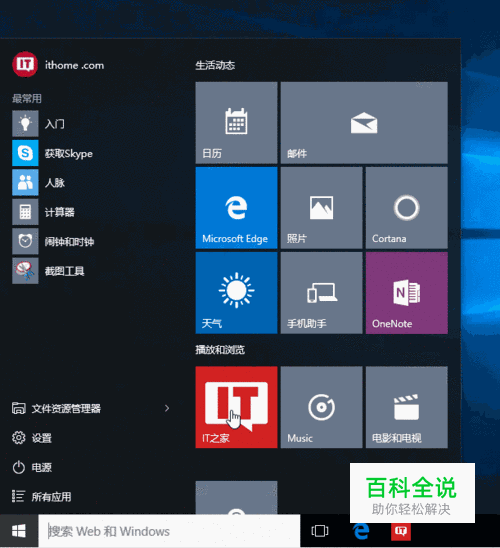Click in the 搜索 Web 和 Windows search box
Image resolution: width=500 pixels, height=548 pixels.
[x=169, y=531]
